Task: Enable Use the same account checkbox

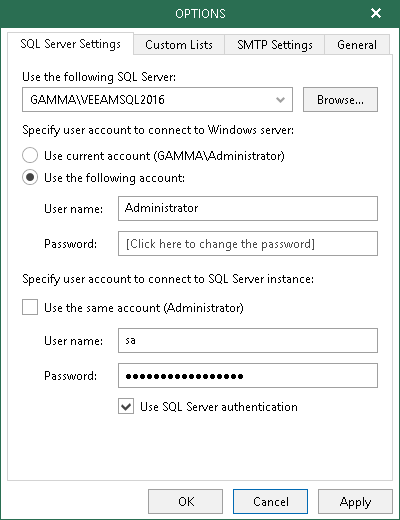Action: [x=30, y=307]
